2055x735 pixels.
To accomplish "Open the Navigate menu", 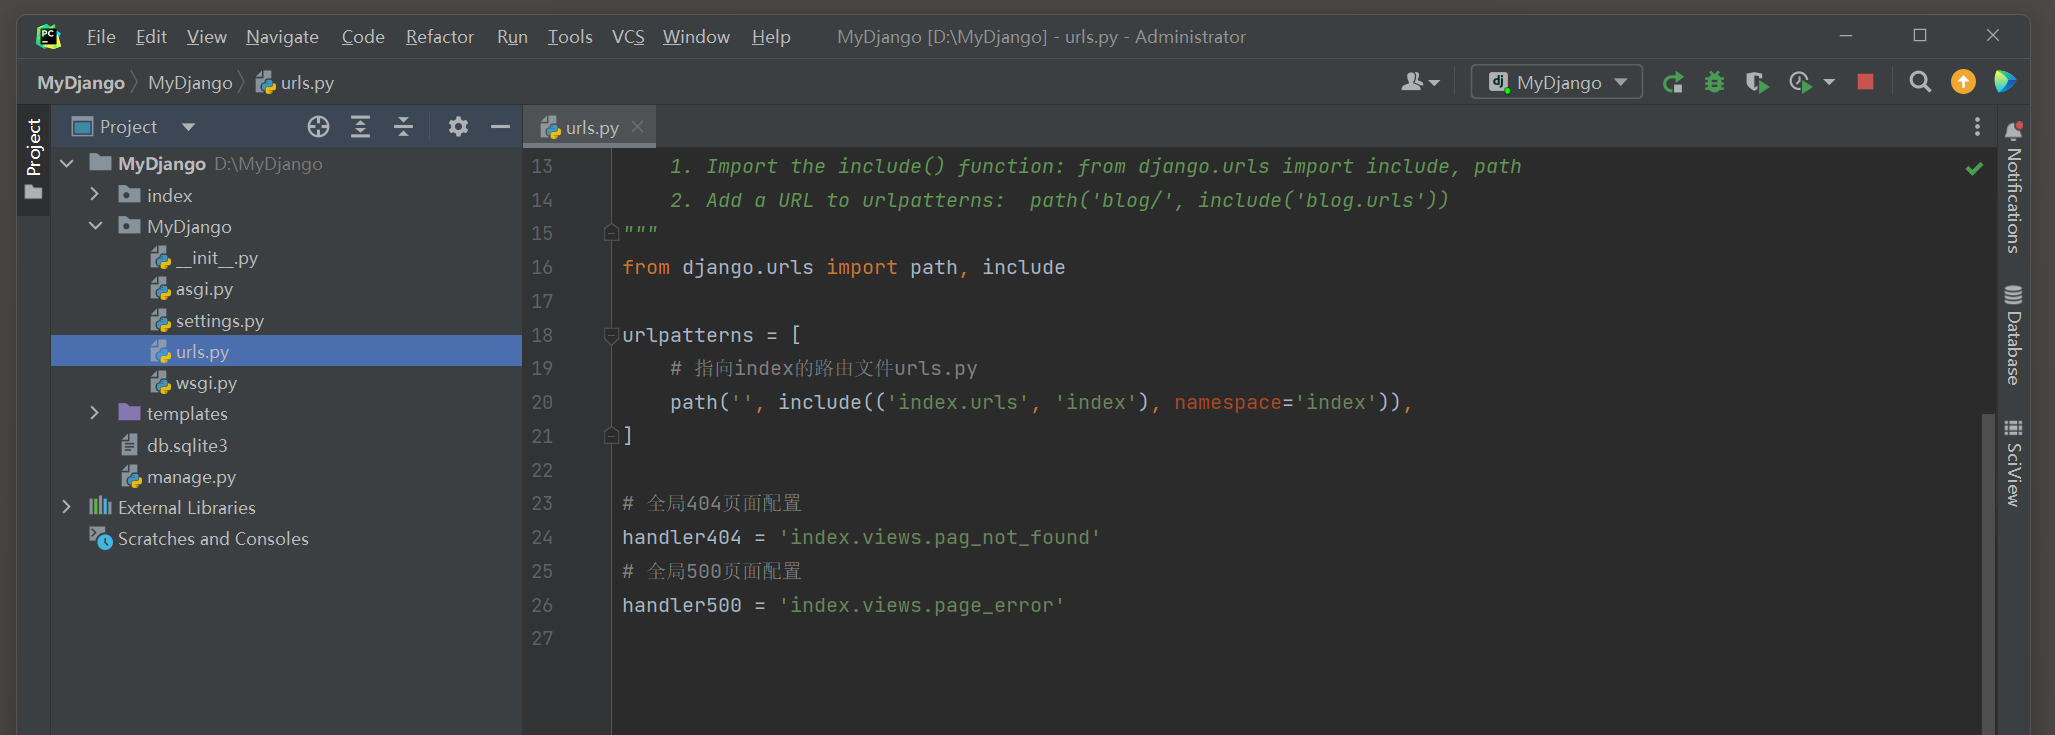I will [x=282, y=37].
